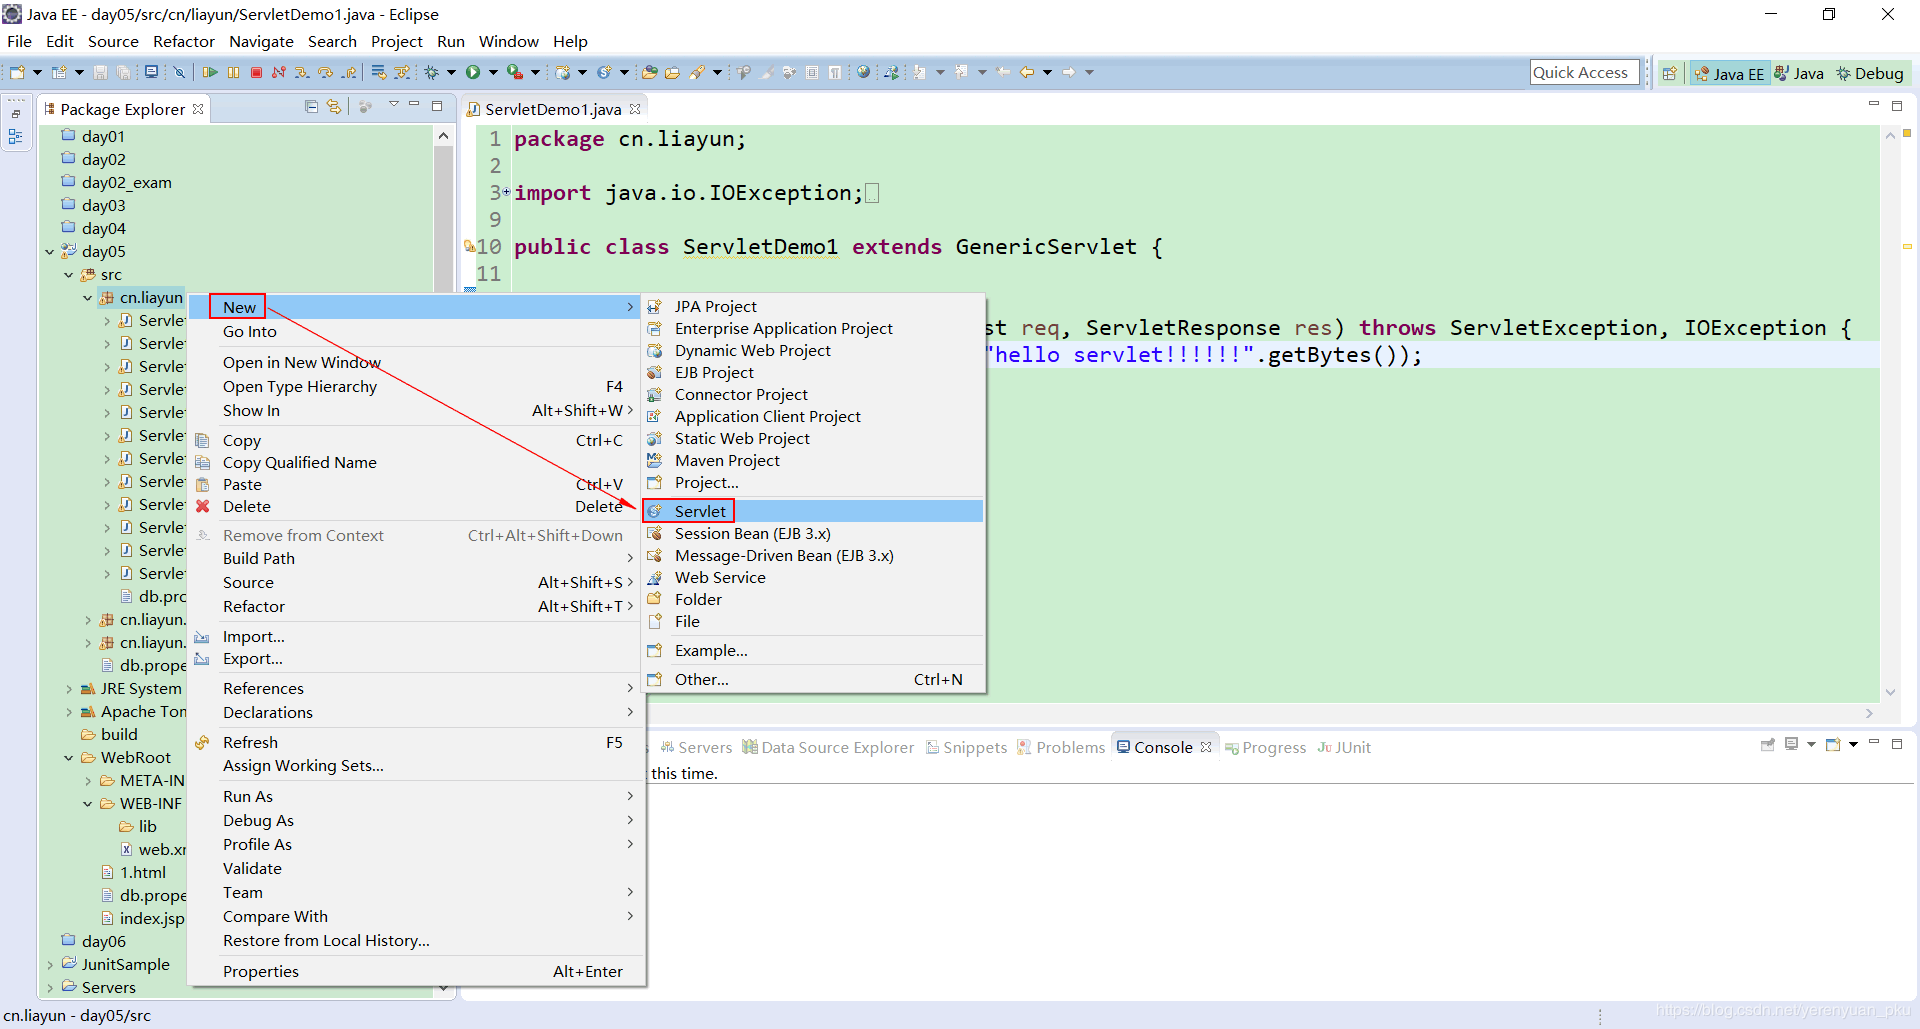
Task: Click Collapse All in Package Explorer
Action: (x=311, y=107)
